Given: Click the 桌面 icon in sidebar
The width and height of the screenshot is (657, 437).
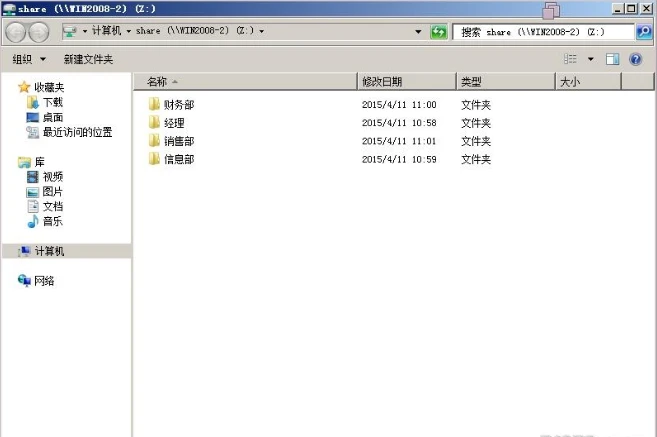Looking at the screenshot, I should coord(32,117).
